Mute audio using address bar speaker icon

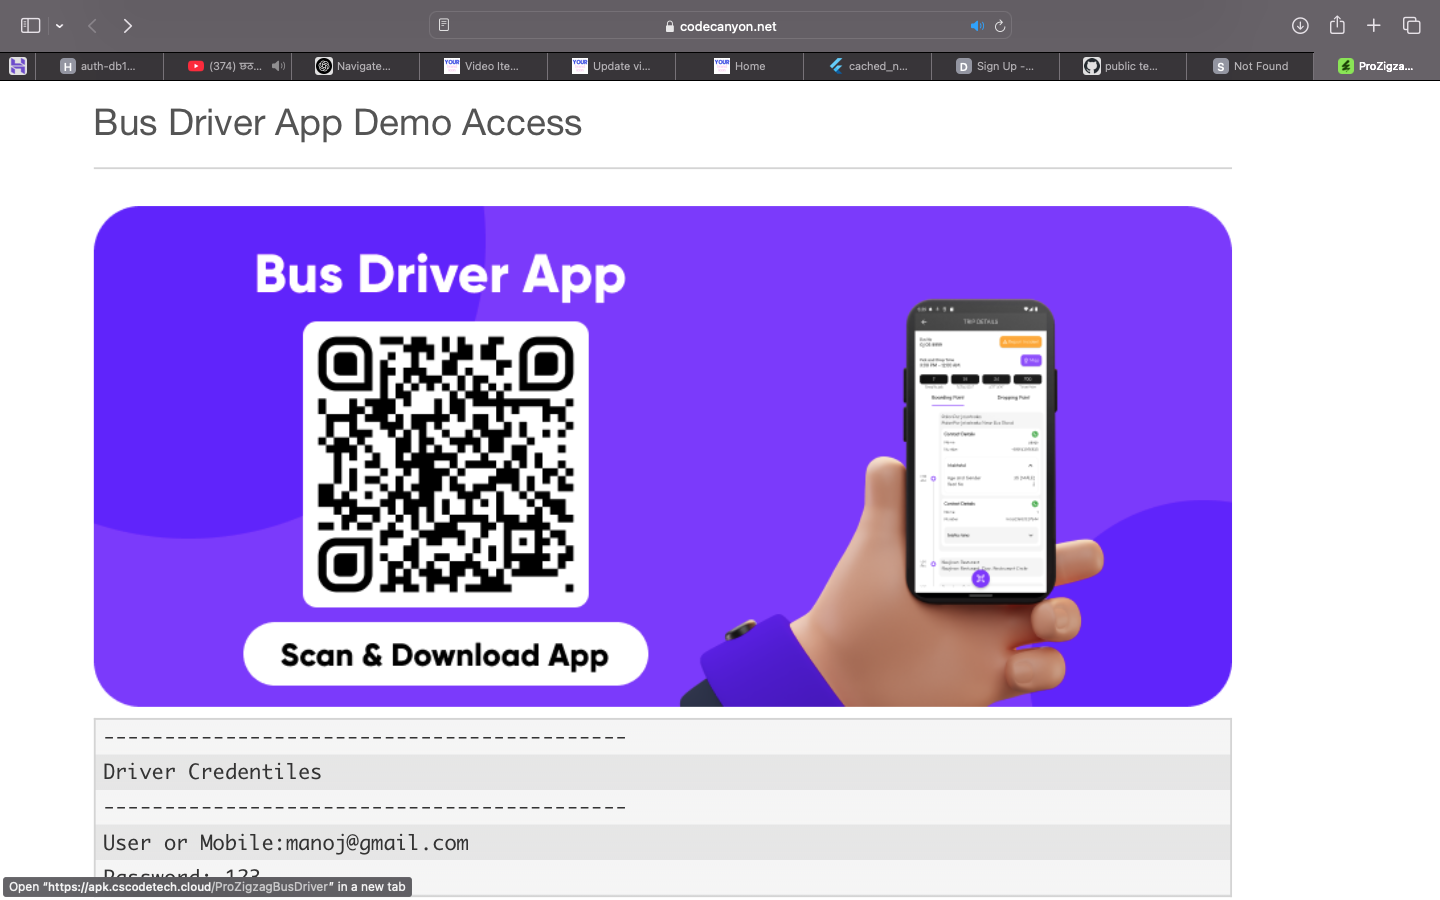coord(976,26)
